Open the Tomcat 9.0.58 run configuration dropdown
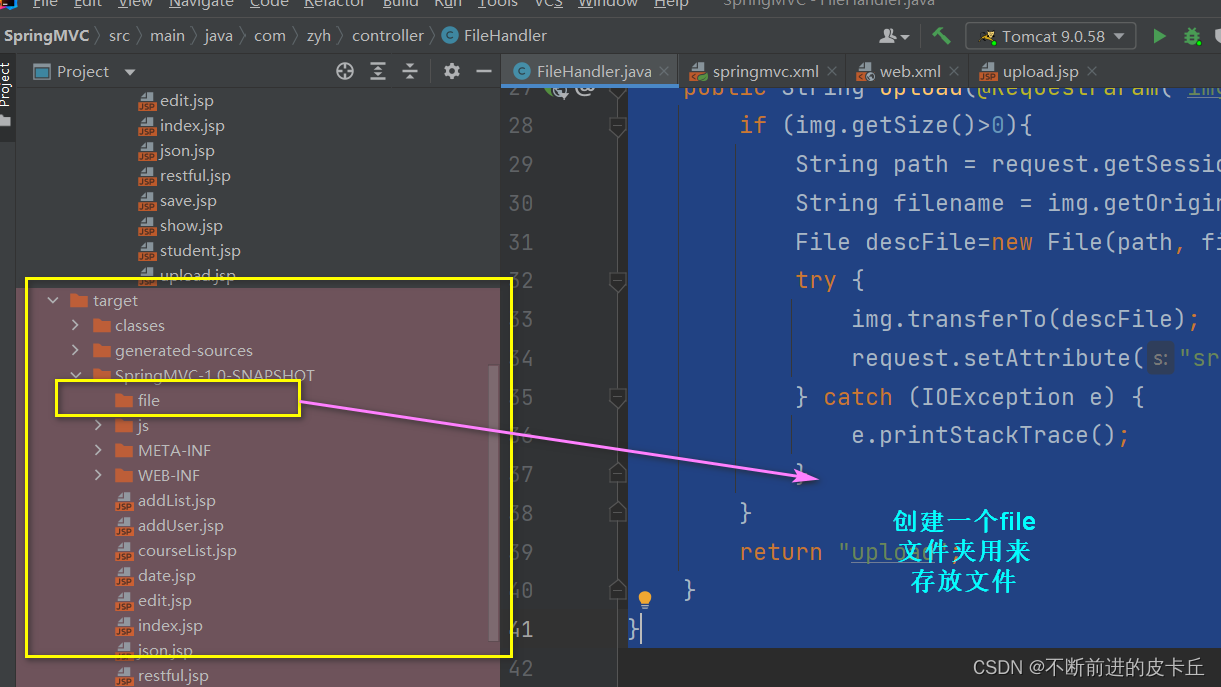 1051,36
